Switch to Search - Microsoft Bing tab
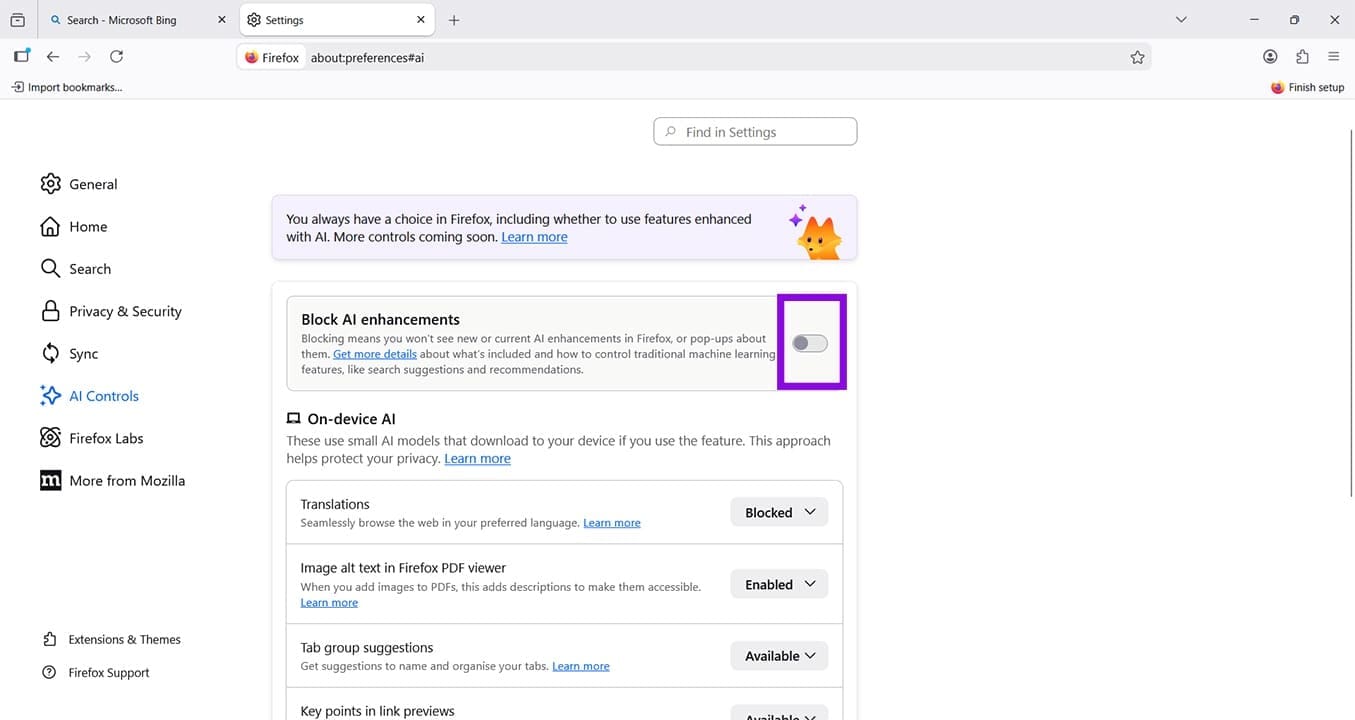This screenshot has height=720, width=1355. [136, 20]
